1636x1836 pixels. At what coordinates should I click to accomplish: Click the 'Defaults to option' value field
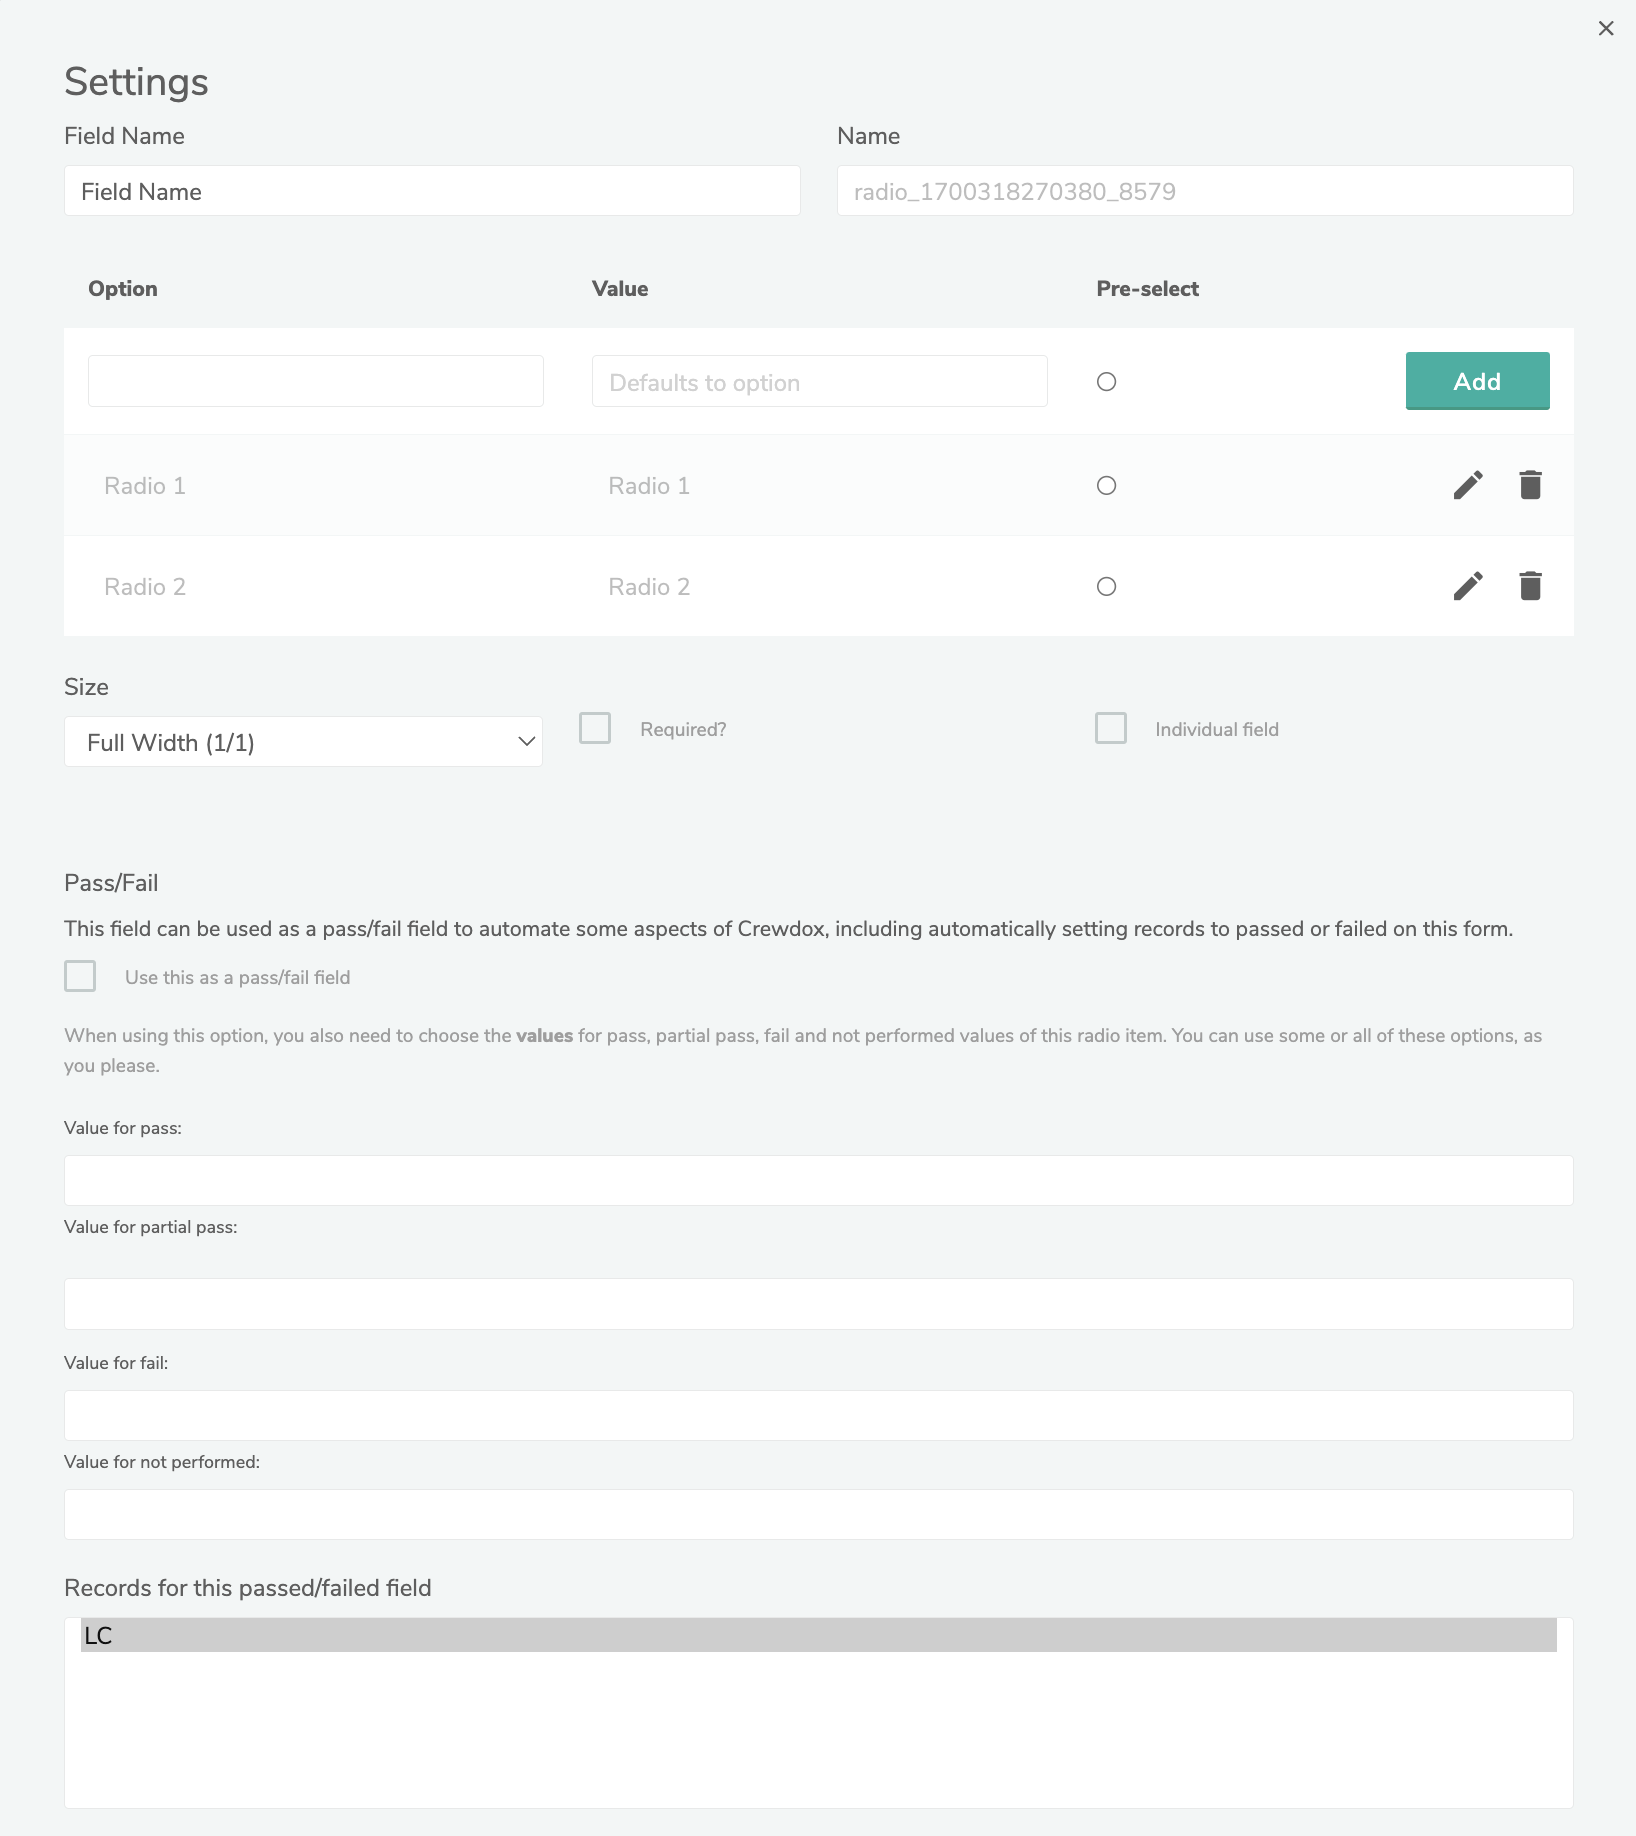(819, 382)
